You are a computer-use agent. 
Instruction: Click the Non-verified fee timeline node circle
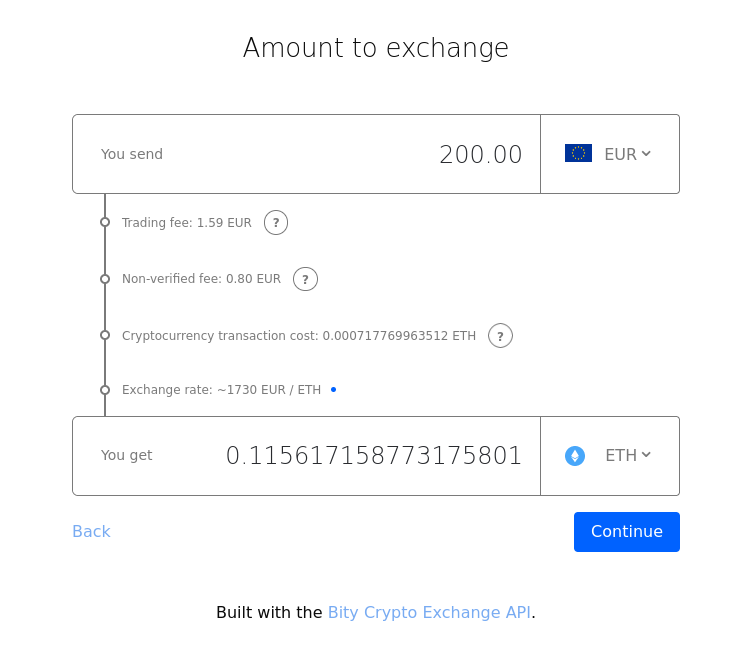pos(105,279)
